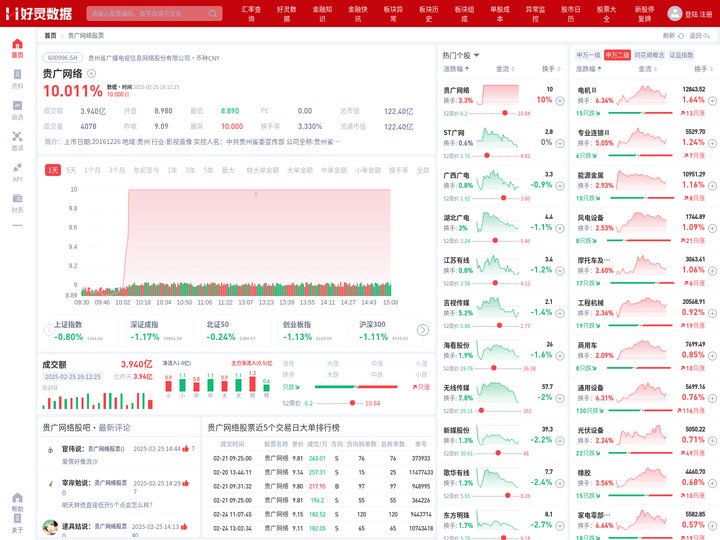The width and height of the screenshot is (720, 540).
Task: Click plus icon in 广西广电 row
Action: click(x=560, y=186)
